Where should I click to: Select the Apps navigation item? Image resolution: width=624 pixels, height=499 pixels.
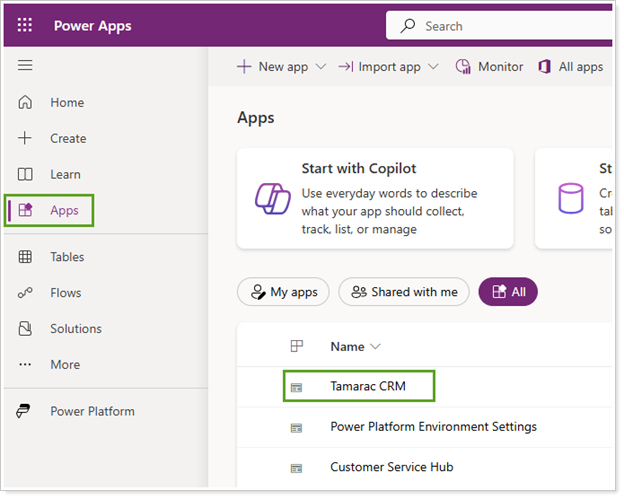[x=64, y=210]
